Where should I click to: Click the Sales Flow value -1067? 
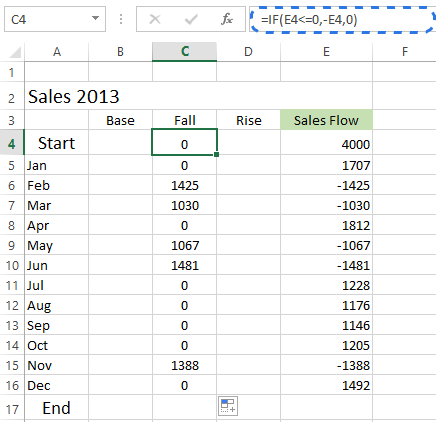pyautogui.click(x=327, y=245)
